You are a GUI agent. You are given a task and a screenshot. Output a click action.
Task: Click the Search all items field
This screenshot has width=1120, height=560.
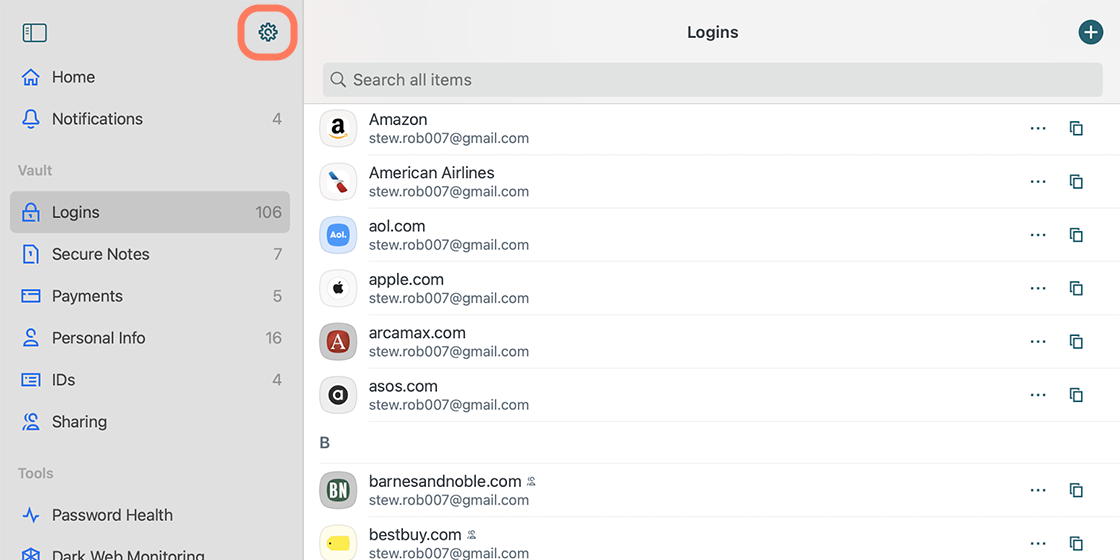click(712, 80)
